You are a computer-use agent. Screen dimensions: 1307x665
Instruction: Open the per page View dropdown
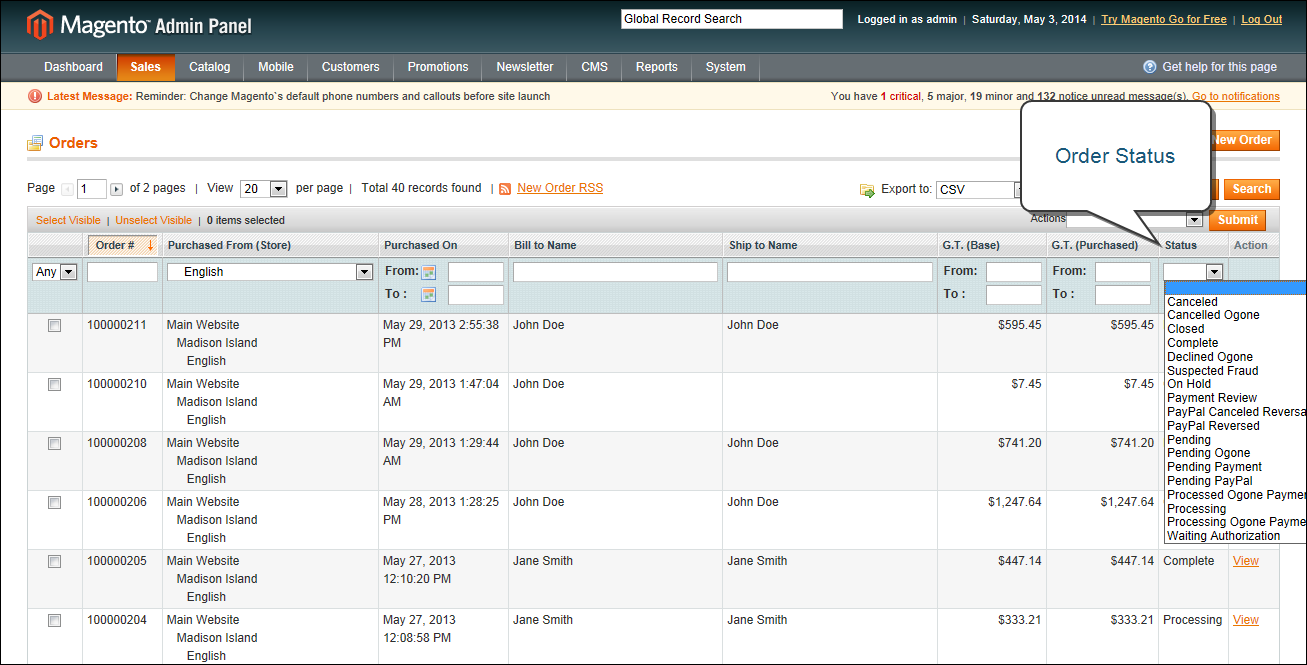tap(264, 189)
